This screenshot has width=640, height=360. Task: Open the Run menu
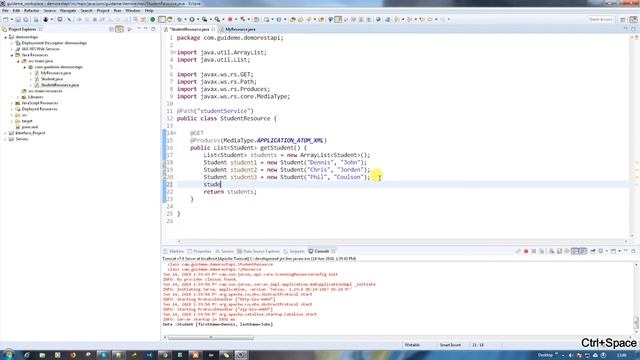(118, 11)
